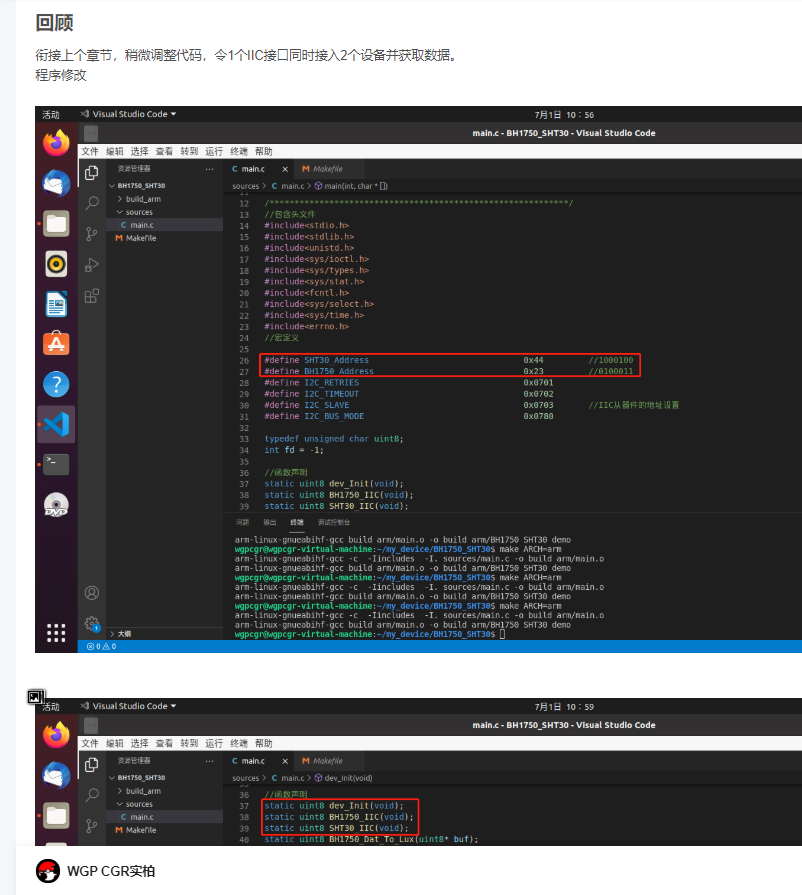Viewport: 802px width, 895px height.
Task: Open Explorer activity icon in lower screenshot
Action: click(91, 765)
